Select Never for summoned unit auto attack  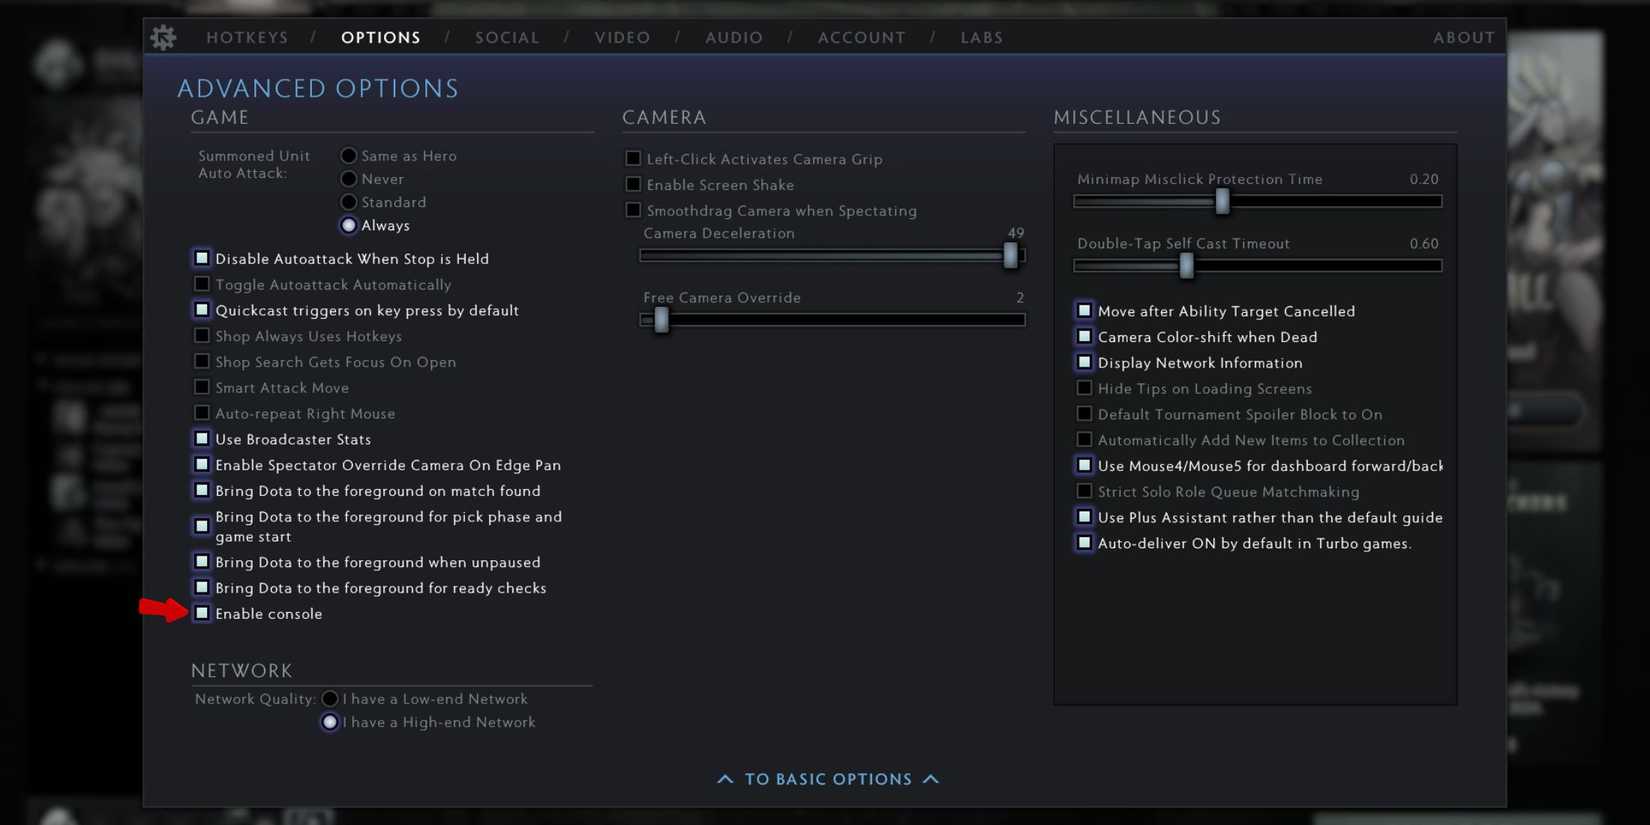[x=349, y=179]
